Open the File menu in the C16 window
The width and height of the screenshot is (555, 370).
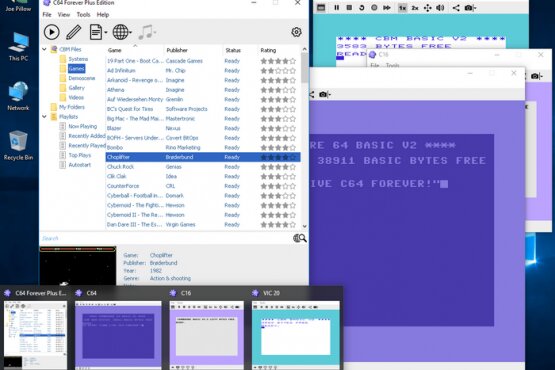(x=374, y=66)
